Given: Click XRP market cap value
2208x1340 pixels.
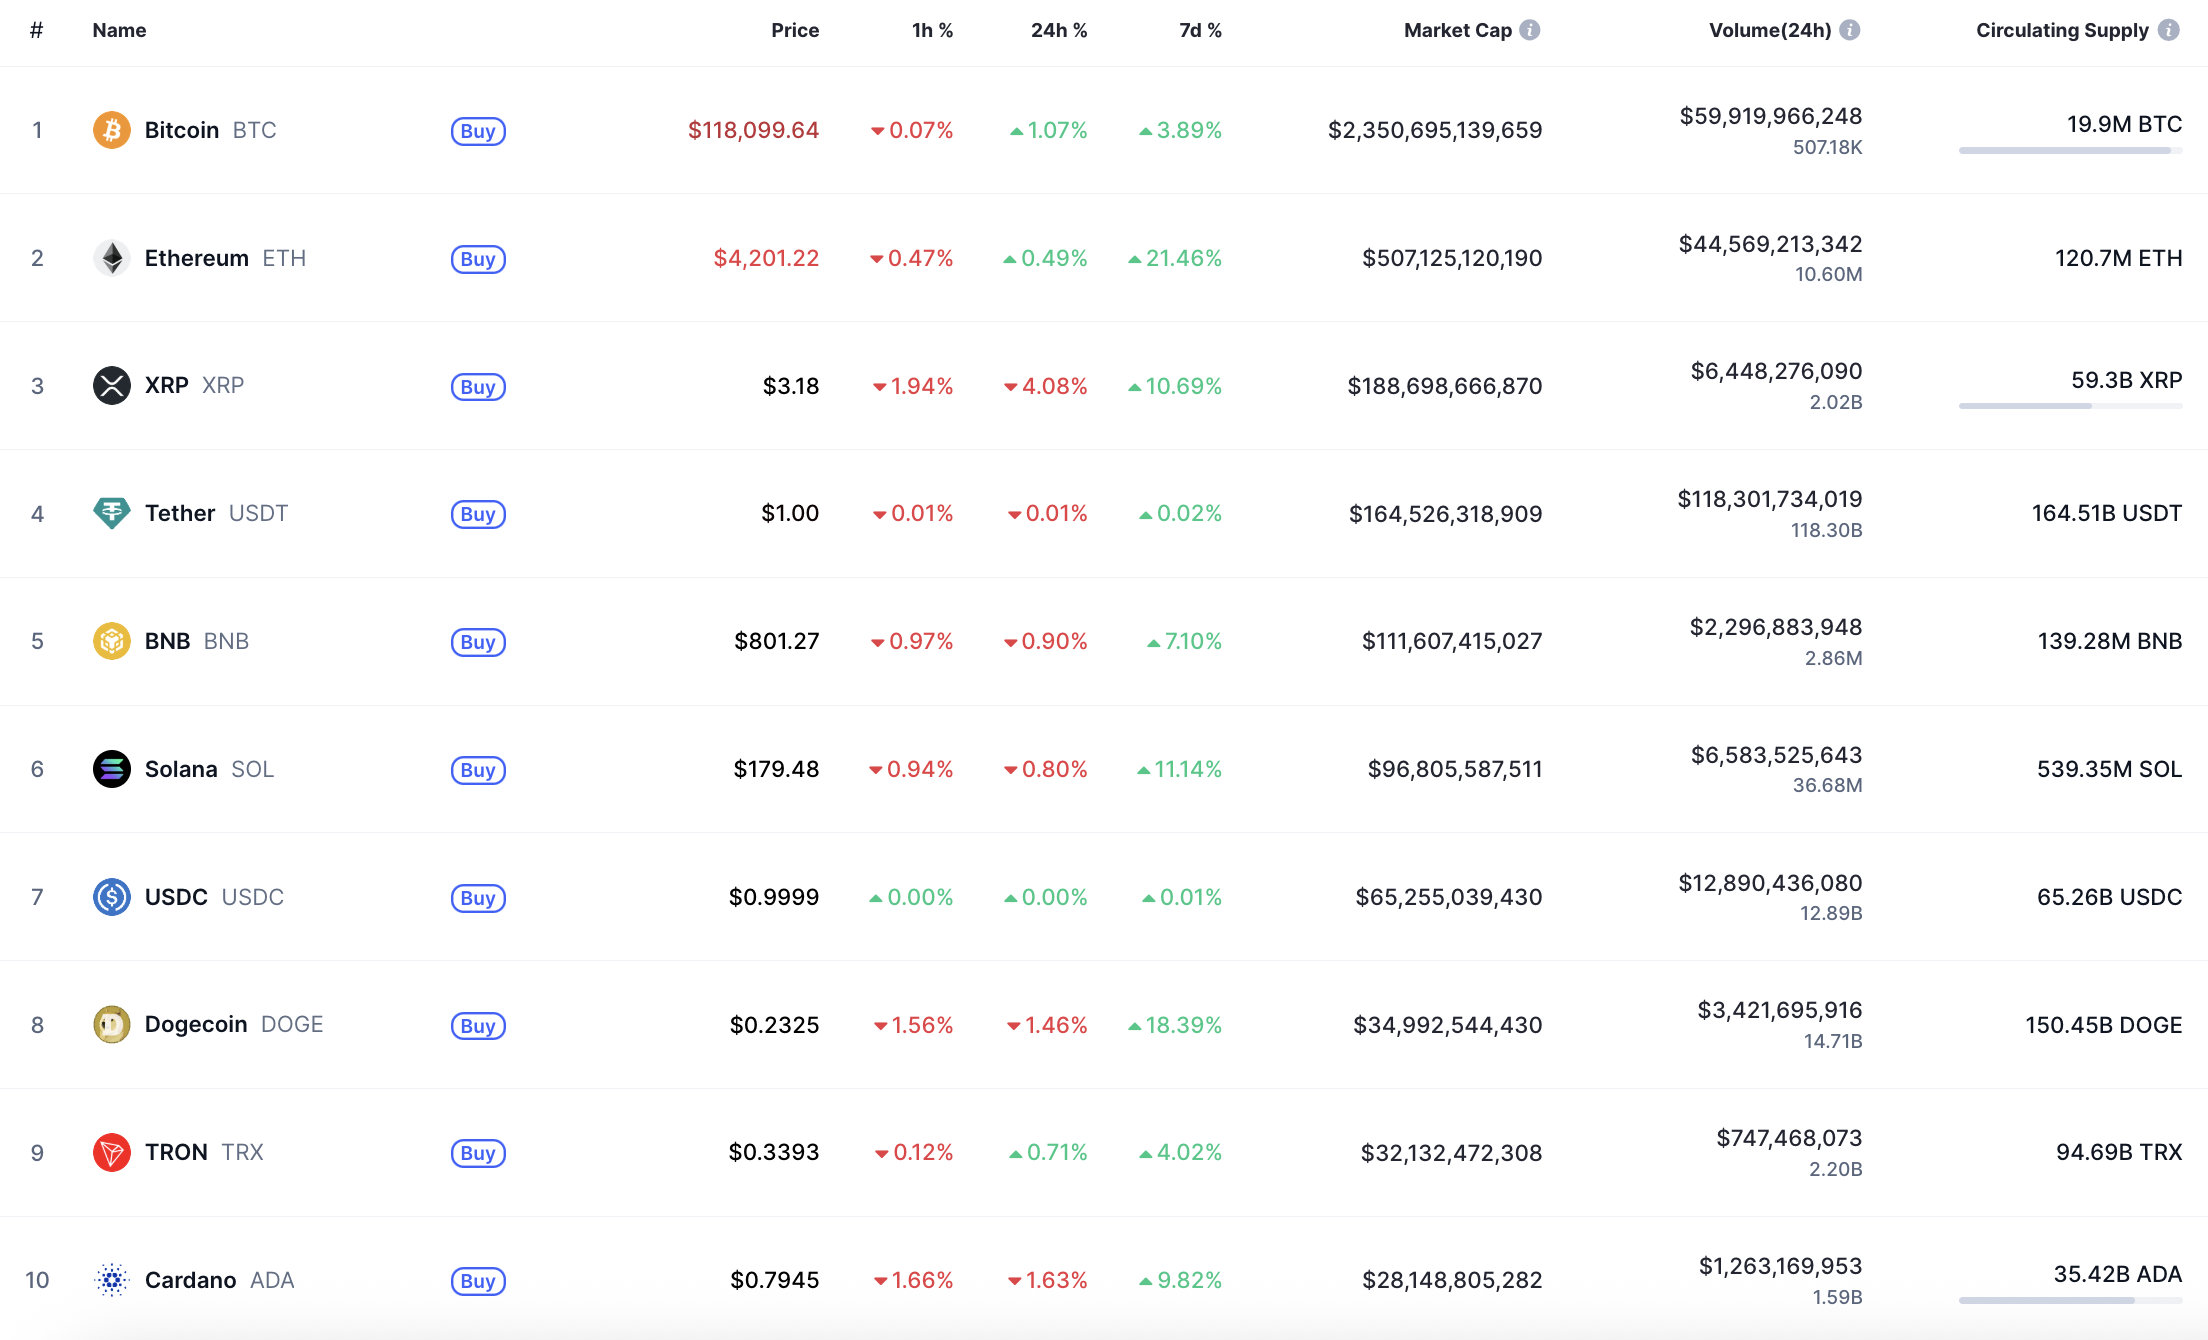Looking at the screenshot, I should tap(1444, 386).
